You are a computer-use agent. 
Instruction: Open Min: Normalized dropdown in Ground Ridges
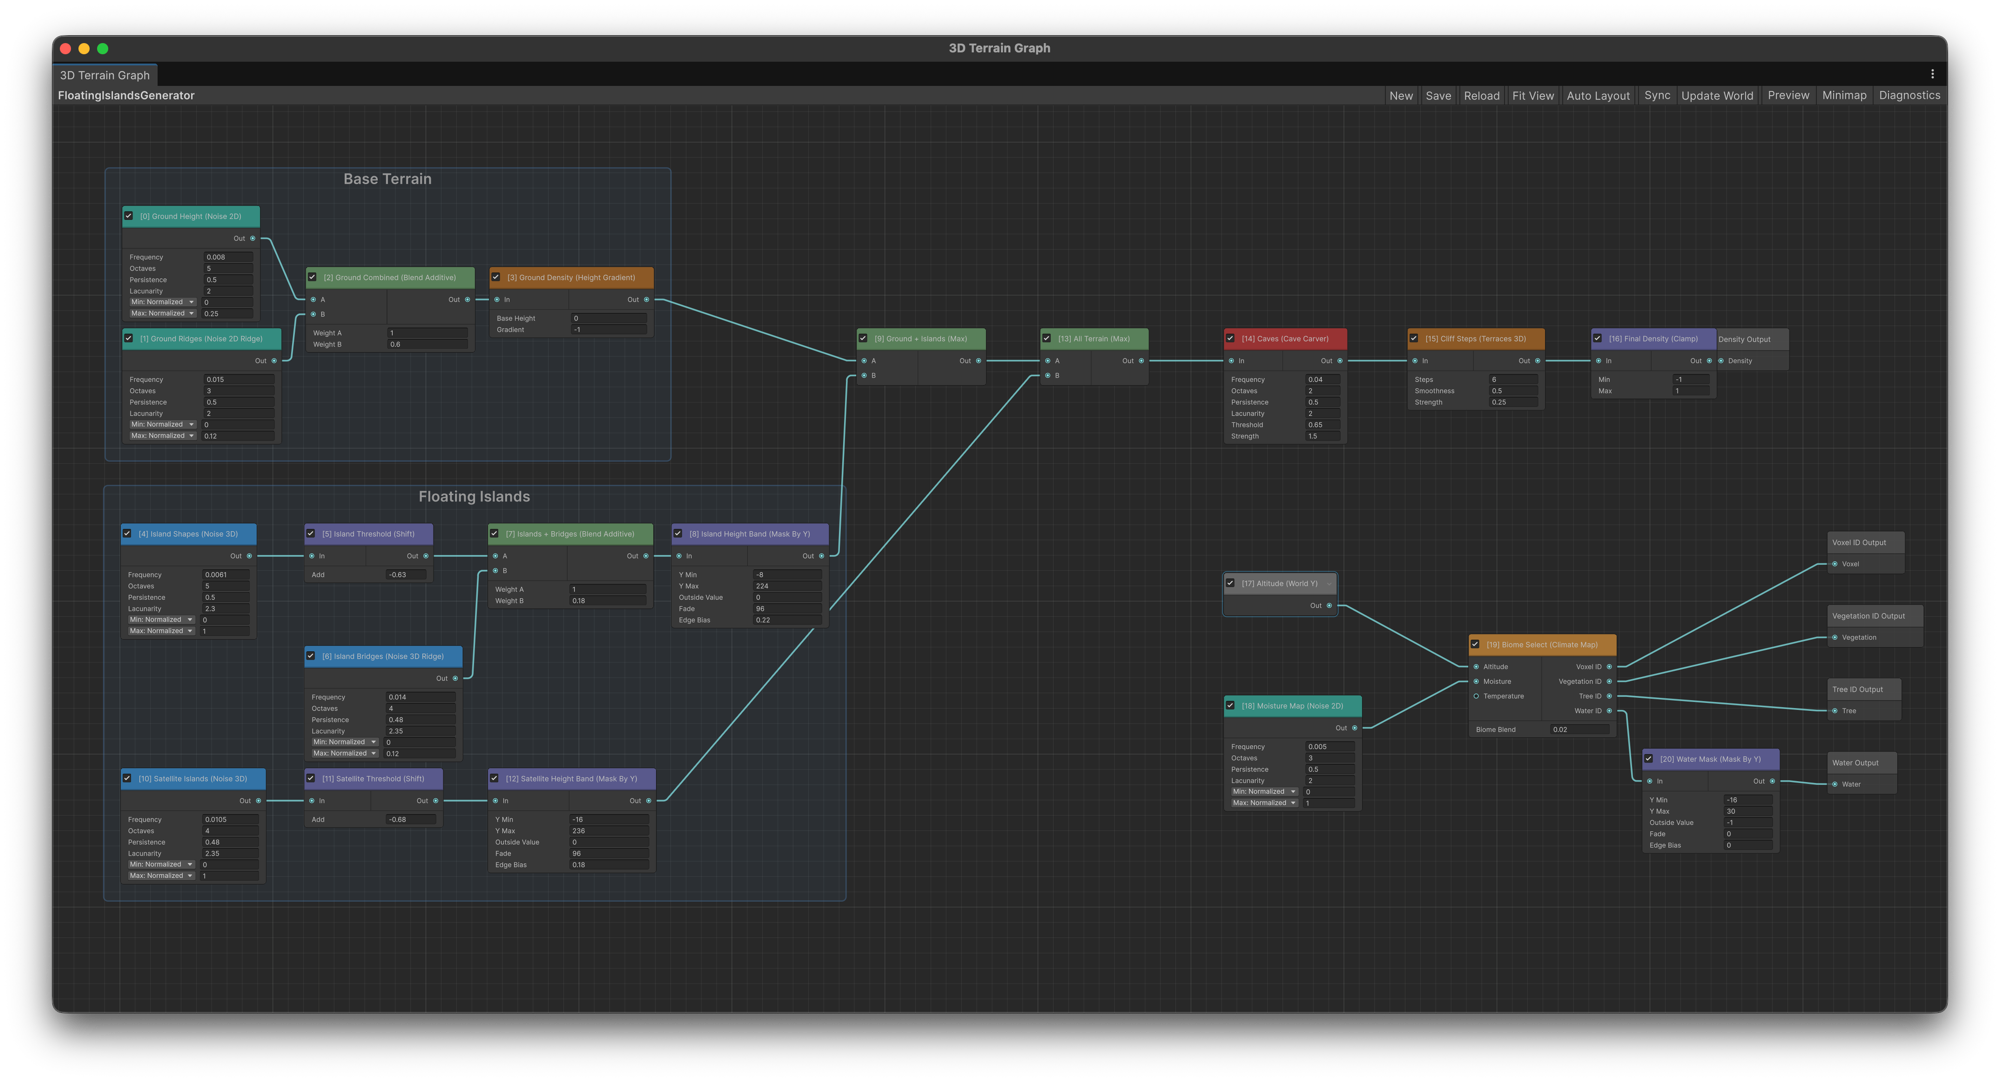[x=161, y=424]
